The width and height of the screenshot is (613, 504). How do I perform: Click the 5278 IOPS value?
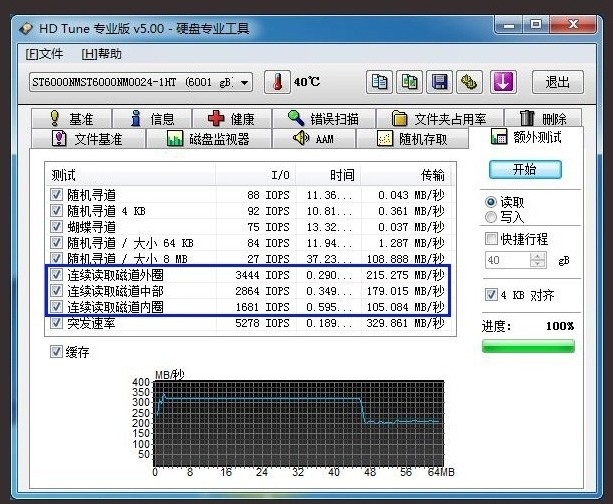click(262, 323)
